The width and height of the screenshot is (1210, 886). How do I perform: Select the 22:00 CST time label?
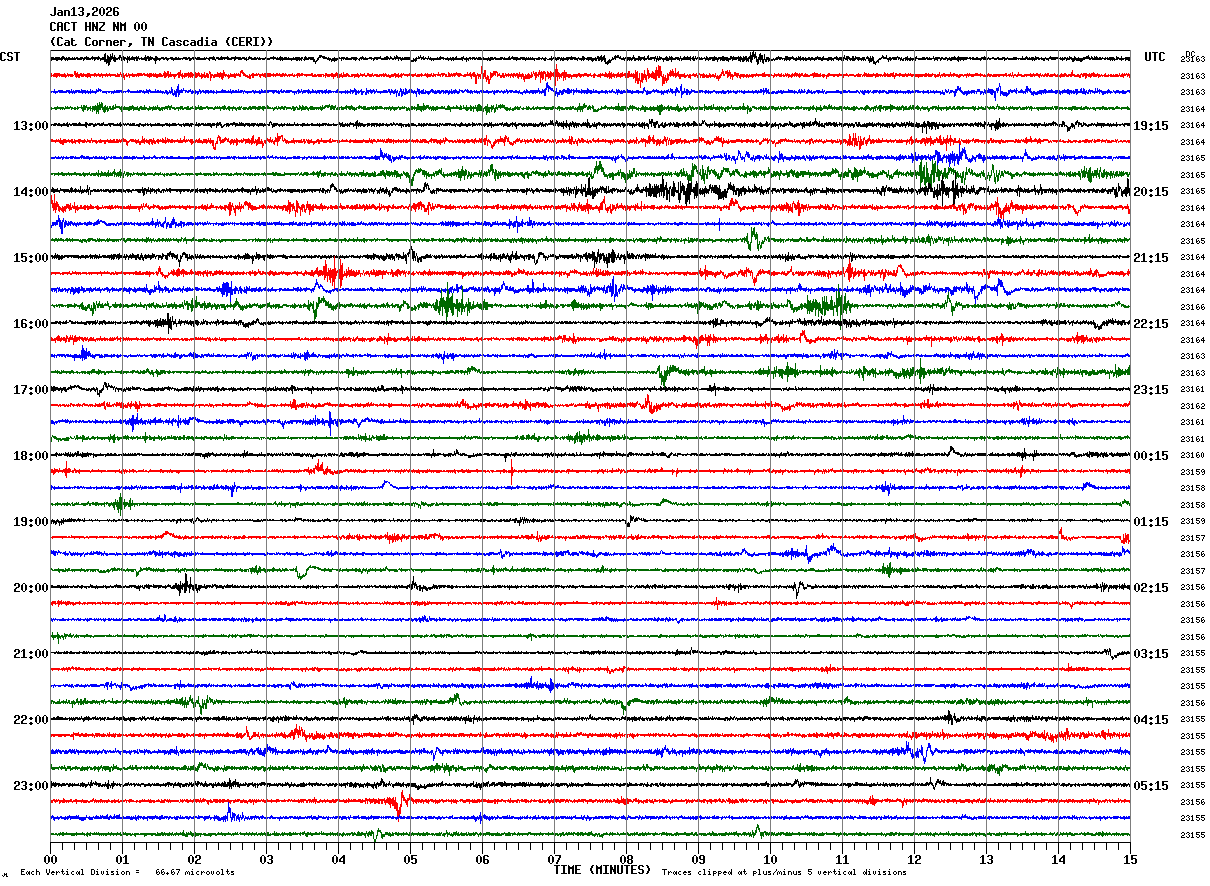tap(31, 720)
